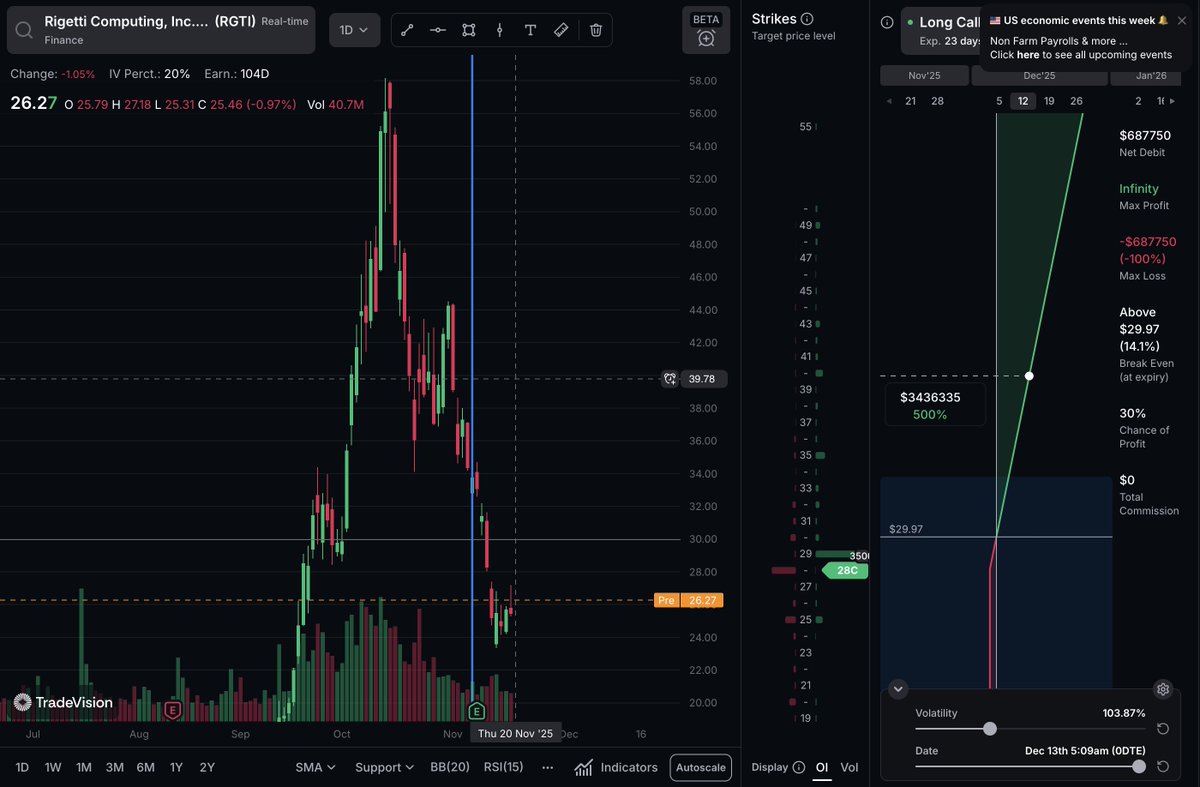1200x787 pixels.
Task: Open strategy settings gear icon
Action: 1162,689
